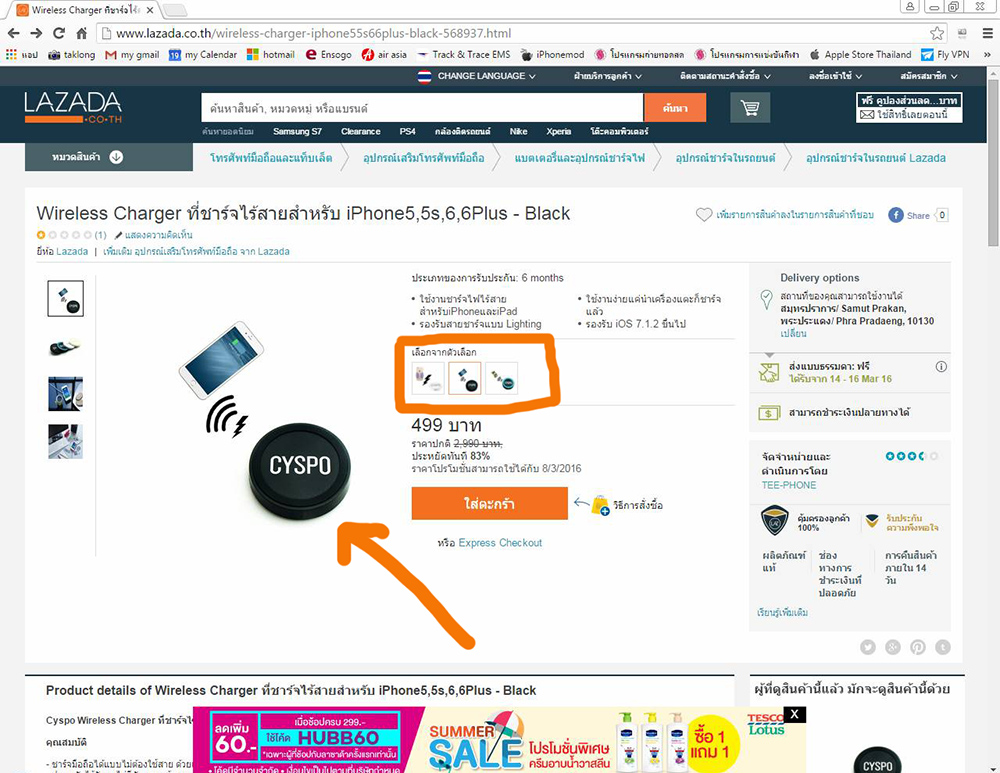Viewport: 1000px width, 773px height.
Task: Select the teal charger color option
Action: coord(501,378)
